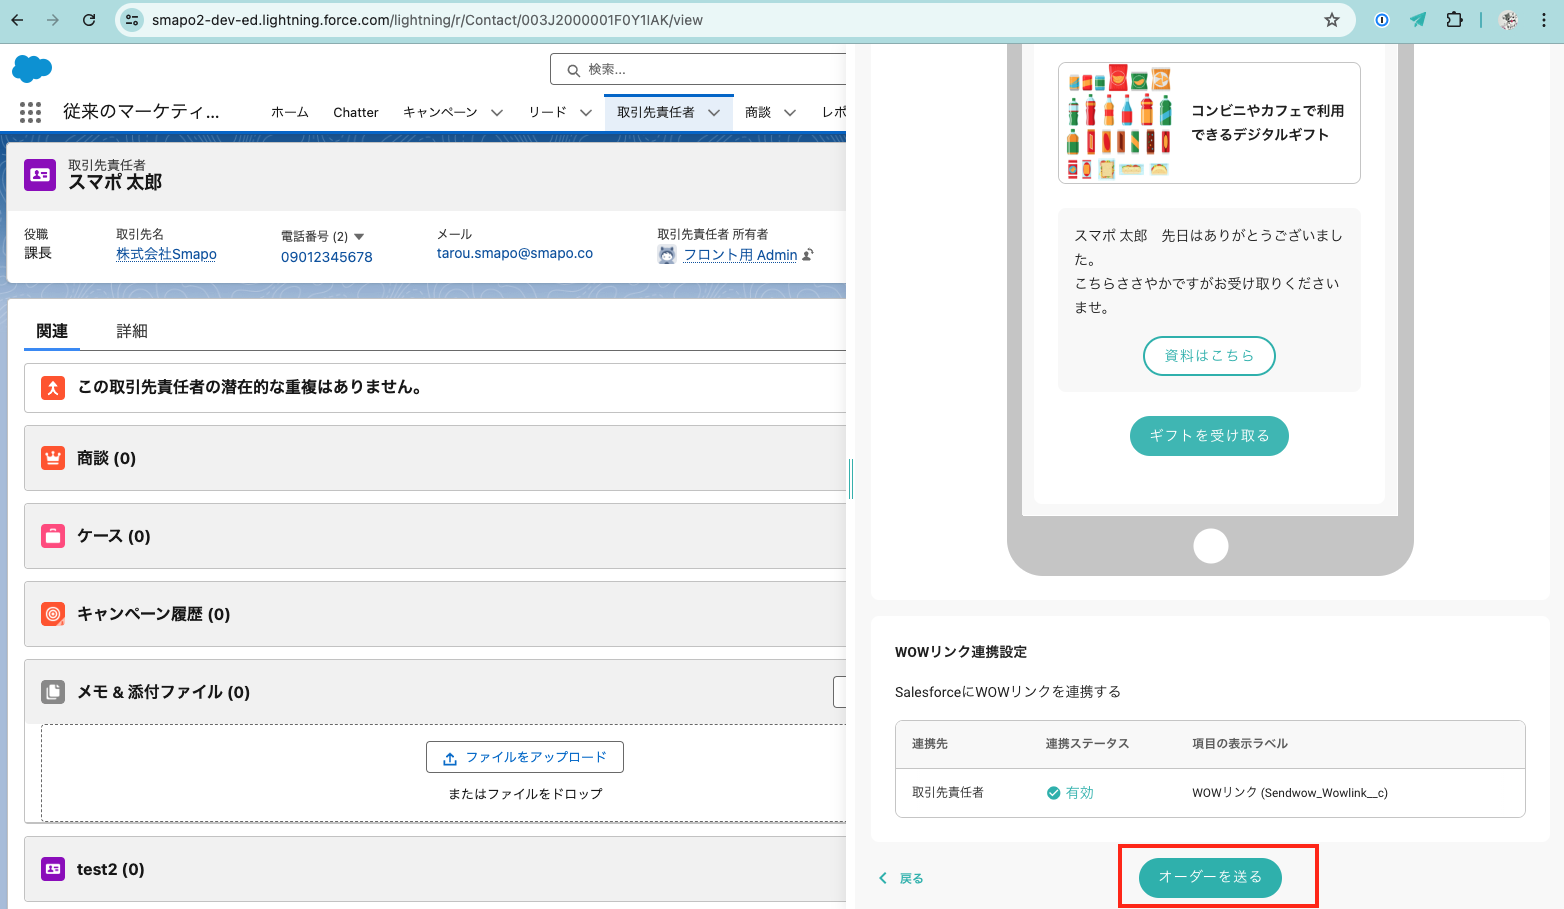The image size is (1564, 909).
Task: Open the 1Password extension icon
Action: point(1382,20)
